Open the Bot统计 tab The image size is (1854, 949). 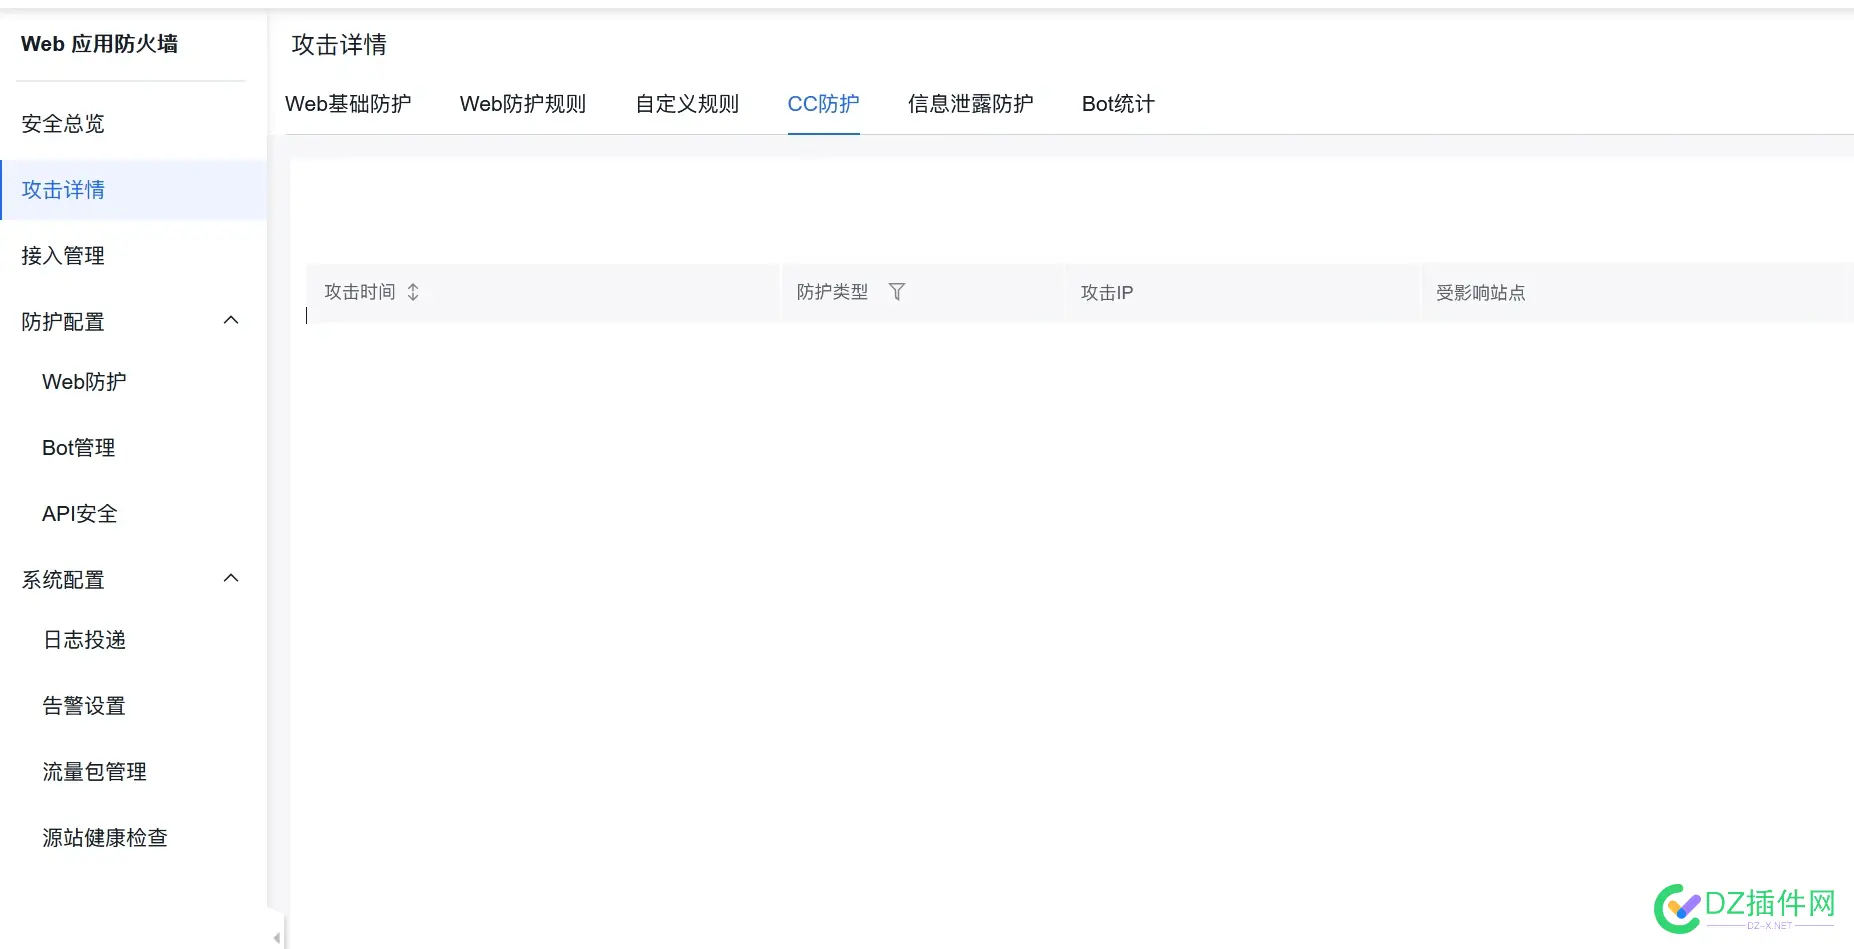tap(1117, 104)
